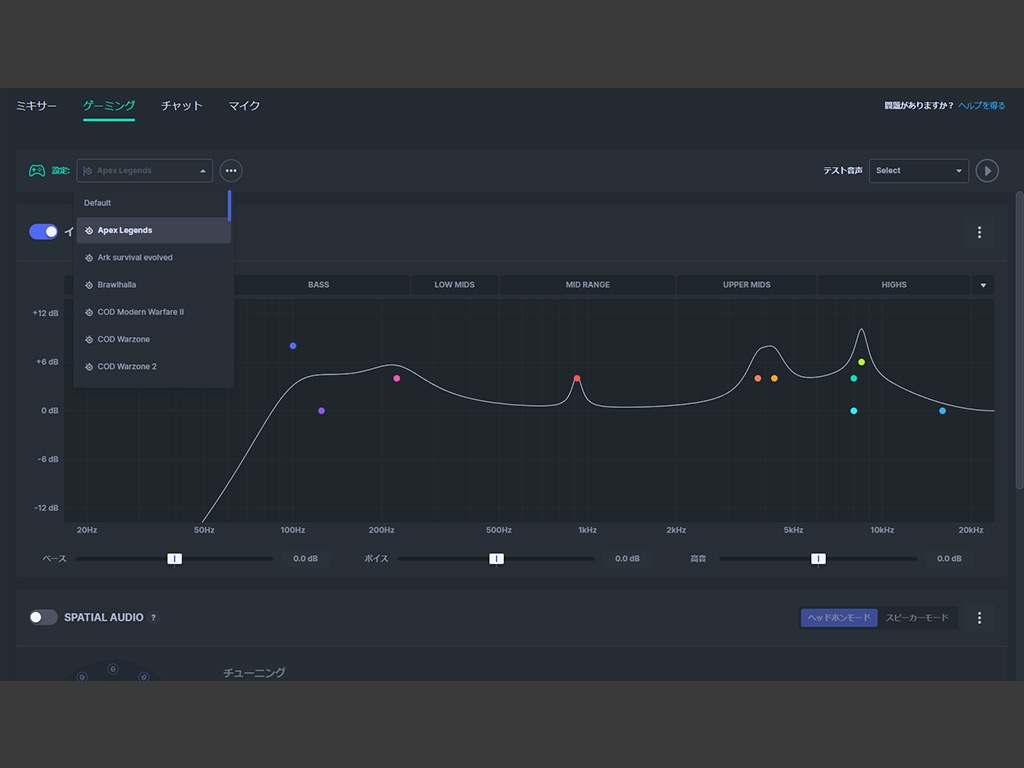This screenshot has width=1024, height=768.
Task: Click the main page vertical scrollbar
Action: [x=1019, y=340]
